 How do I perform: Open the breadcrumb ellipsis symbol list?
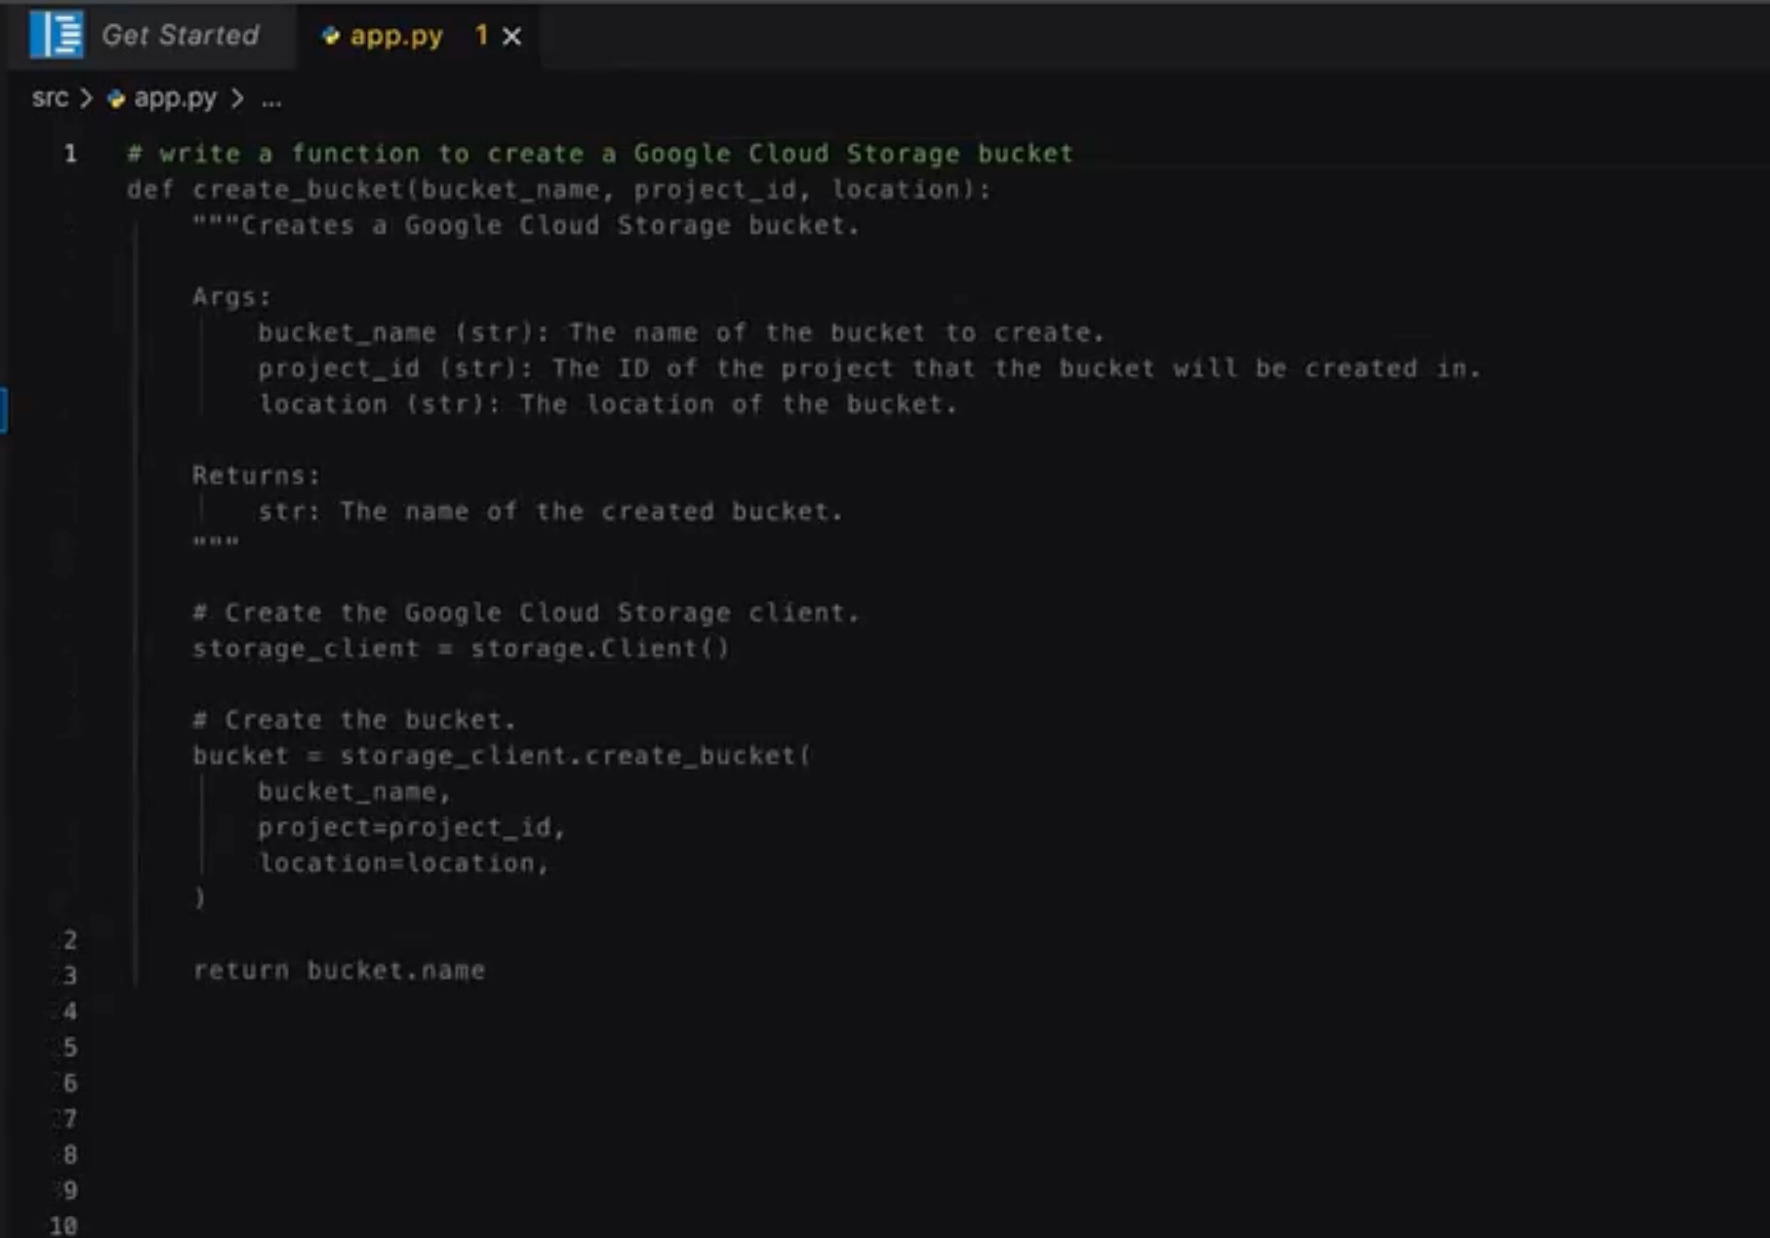pyautogui.click(x=271, y=99)
